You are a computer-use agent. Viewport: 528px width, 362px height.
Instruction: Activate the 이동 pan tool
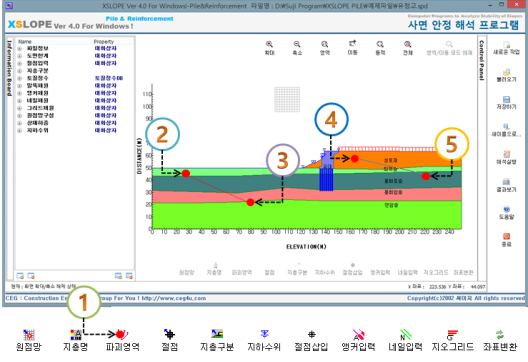click(x=352, y=44)
